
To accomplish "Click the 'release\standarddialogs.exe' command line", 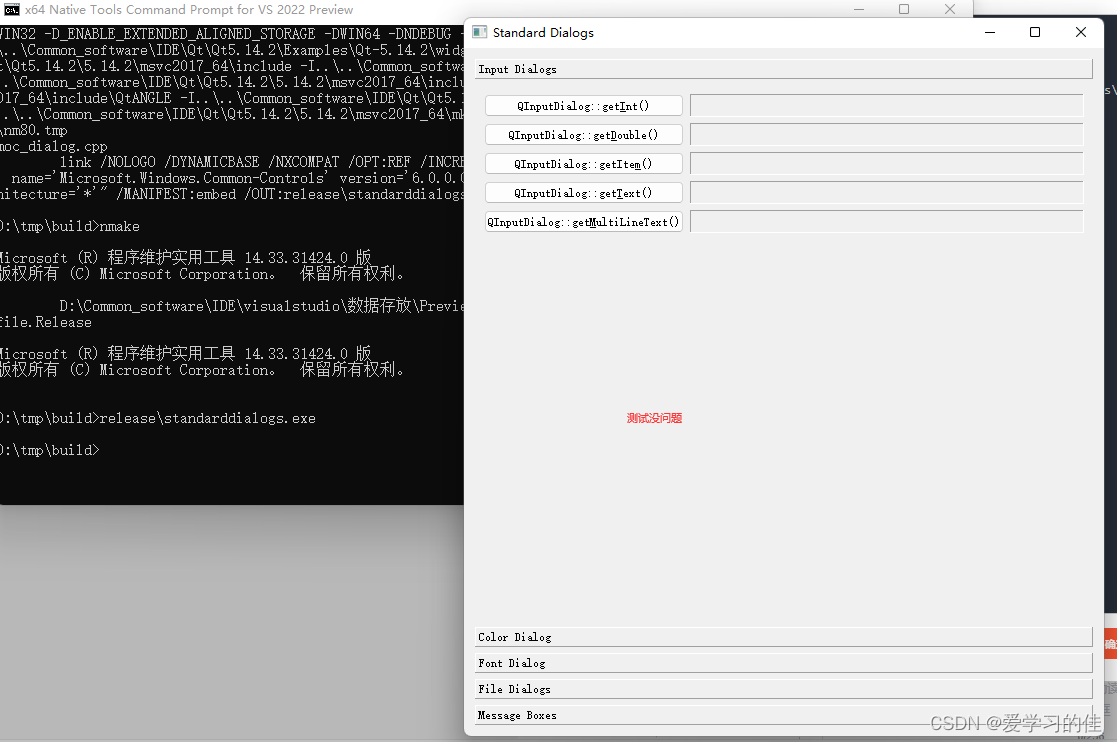I will click(x=157, y=418).
